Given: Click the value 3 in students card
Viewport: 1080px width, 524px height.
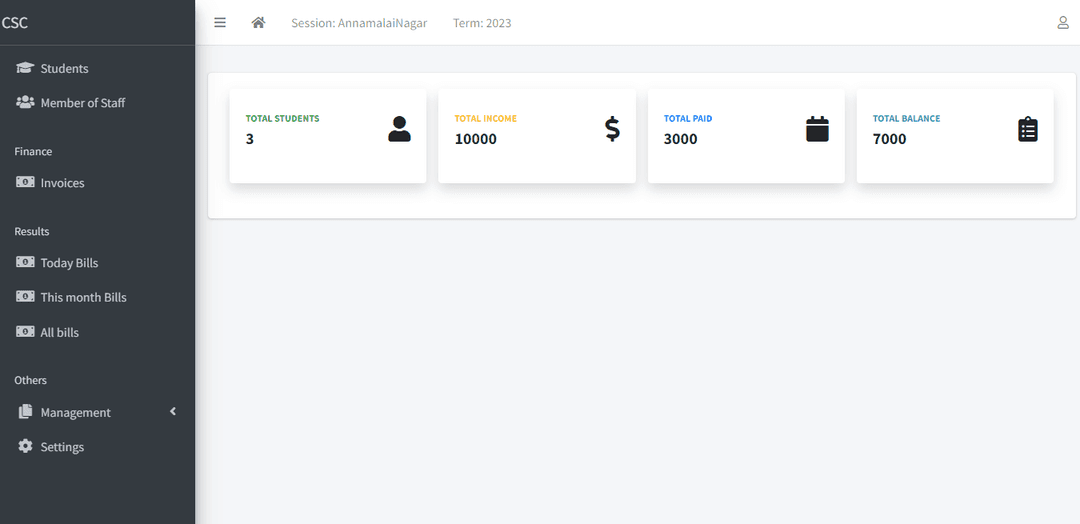Looking at the screenshot, I should point(249,139).
